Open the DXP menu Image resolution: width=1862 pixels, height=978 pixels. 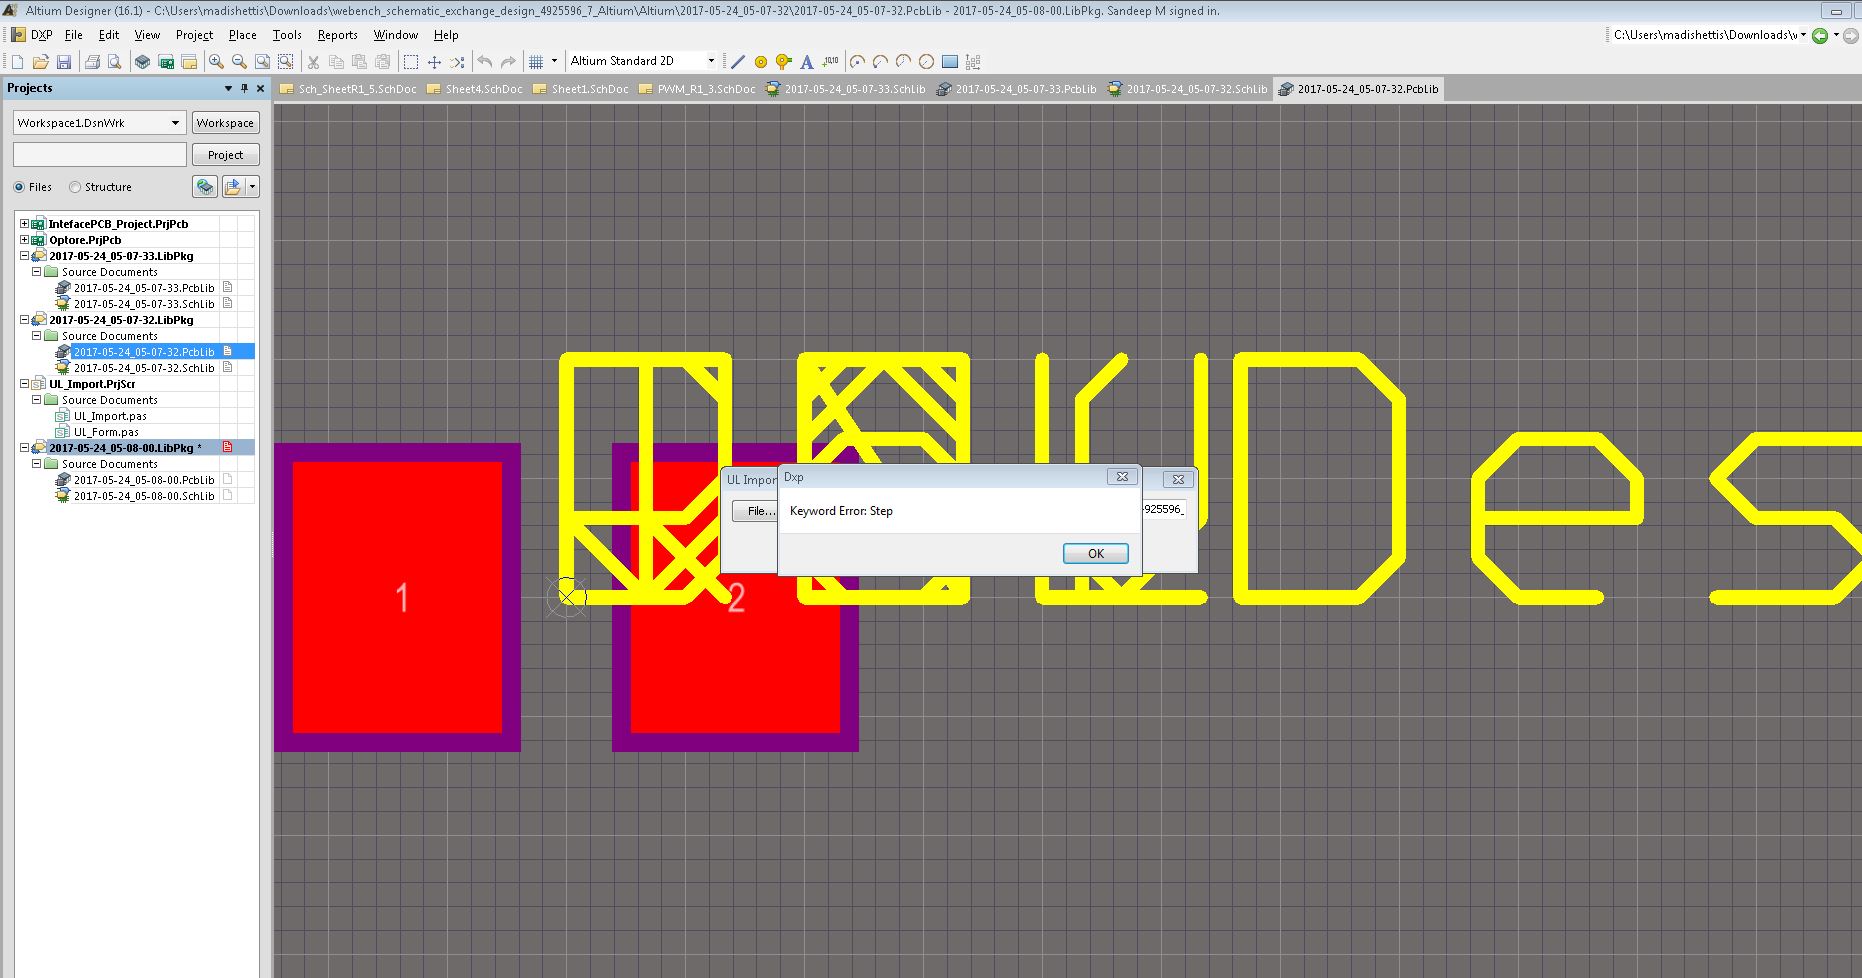tap(33, 35)
